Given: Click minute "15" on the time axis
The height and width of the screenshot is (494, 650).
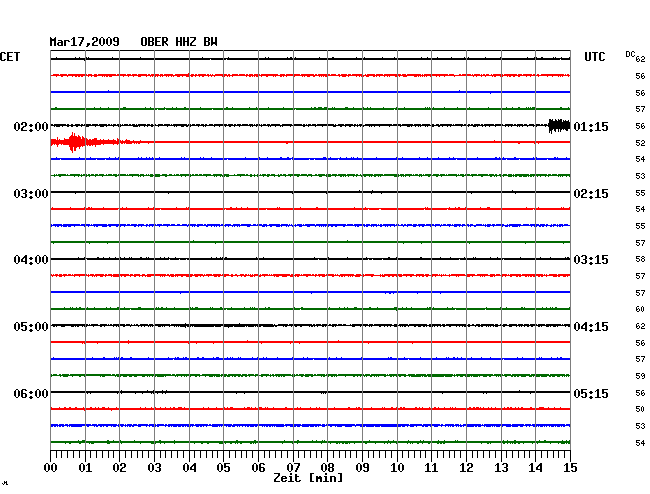Looking at the screenshot, I should tap(570, 467).
